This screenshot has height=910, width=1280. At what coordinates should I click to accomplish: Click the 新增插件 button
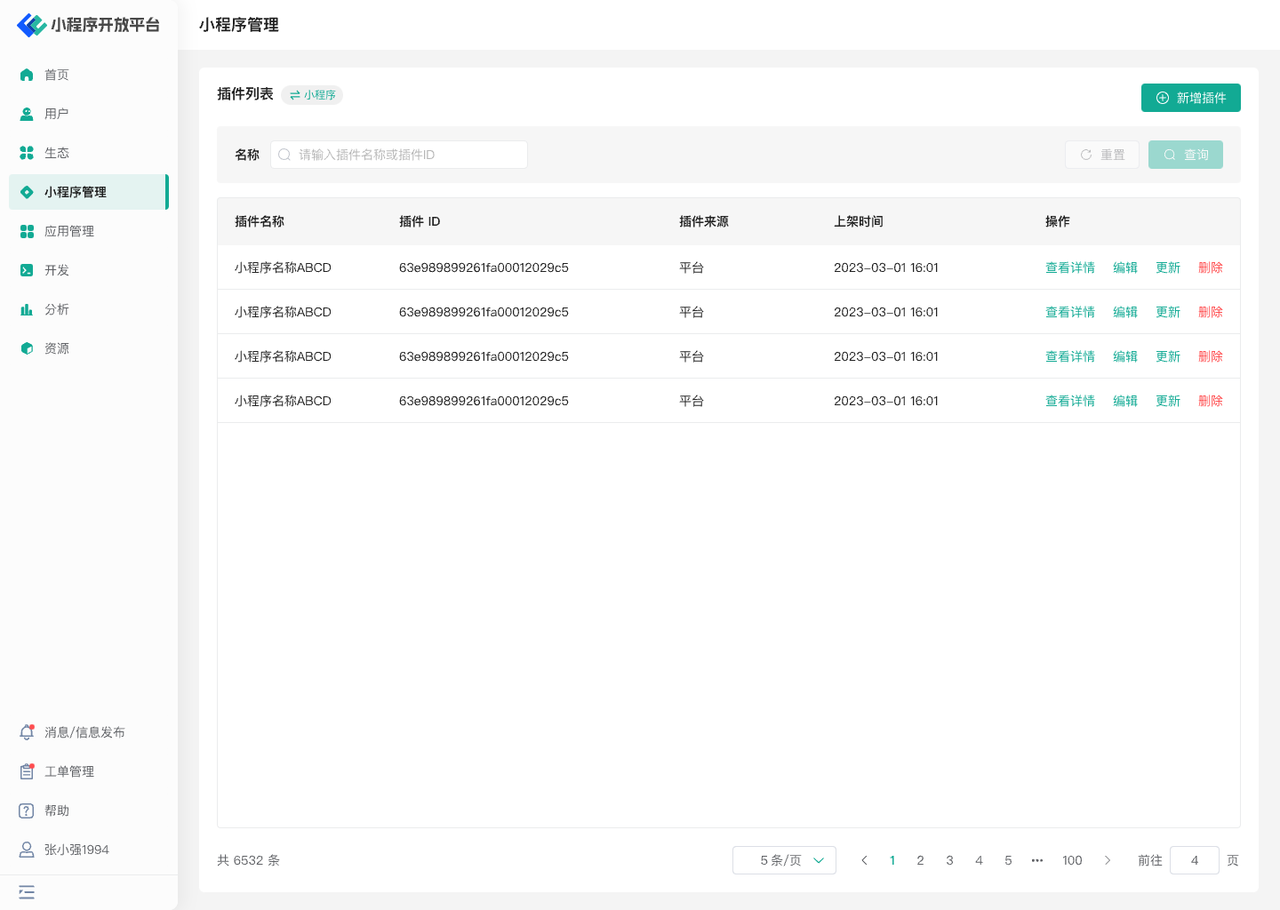[x=1190, y=98]
